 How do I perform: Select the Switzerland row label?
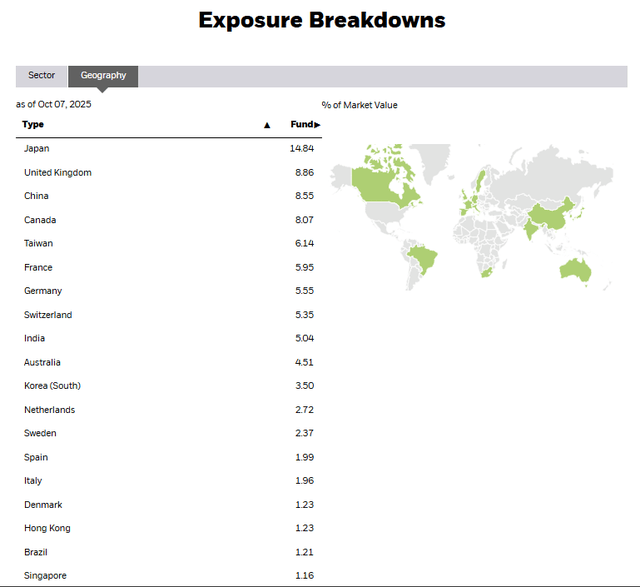(x=48, y=315)
